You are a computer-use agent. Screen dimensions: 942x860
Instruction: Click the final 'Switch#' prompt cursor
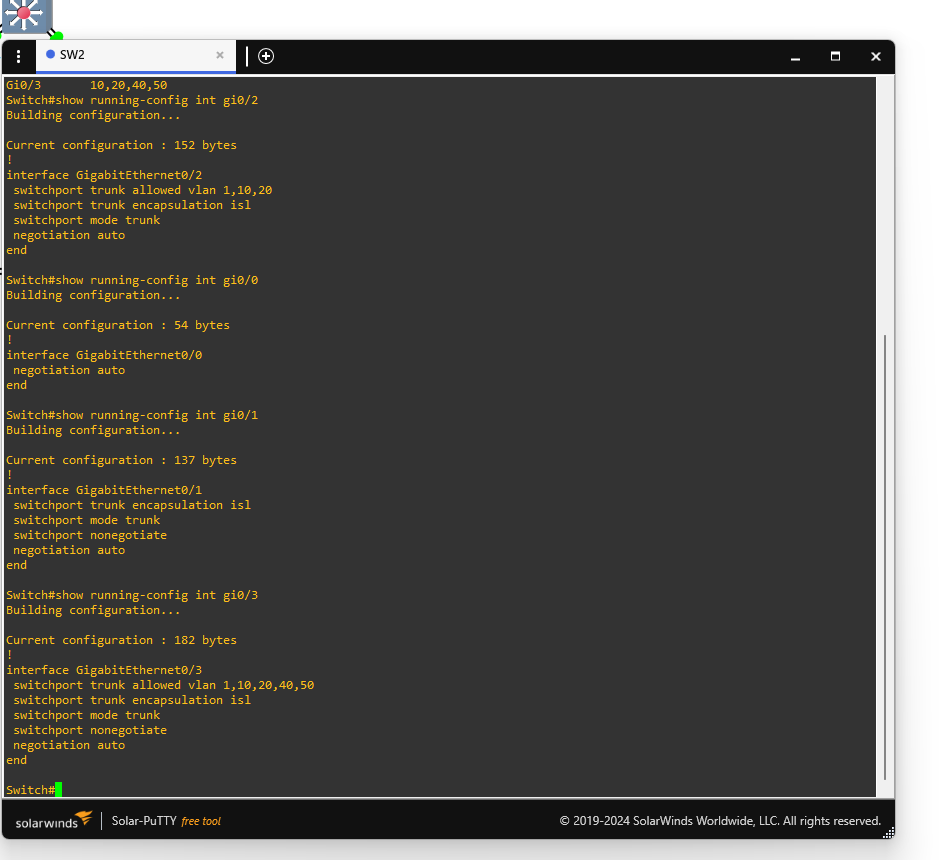[58, 790]
